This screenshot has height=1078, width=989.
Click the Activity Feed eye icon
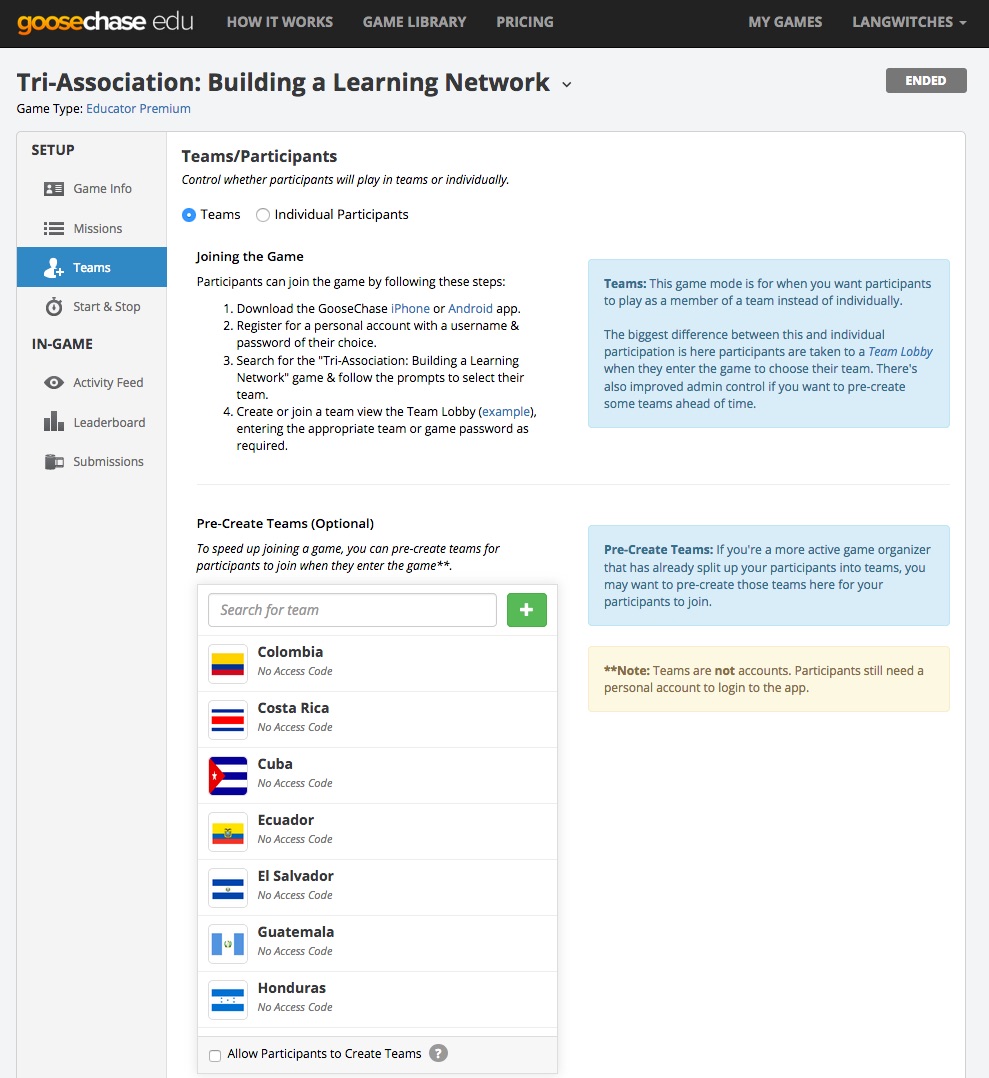[54, 382]
